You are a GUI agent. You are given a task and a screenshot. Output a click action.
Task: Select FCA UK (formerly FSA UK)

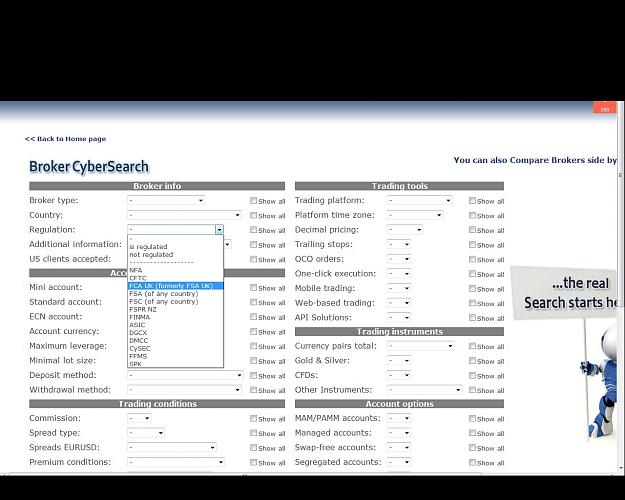(x=175, y=286)
